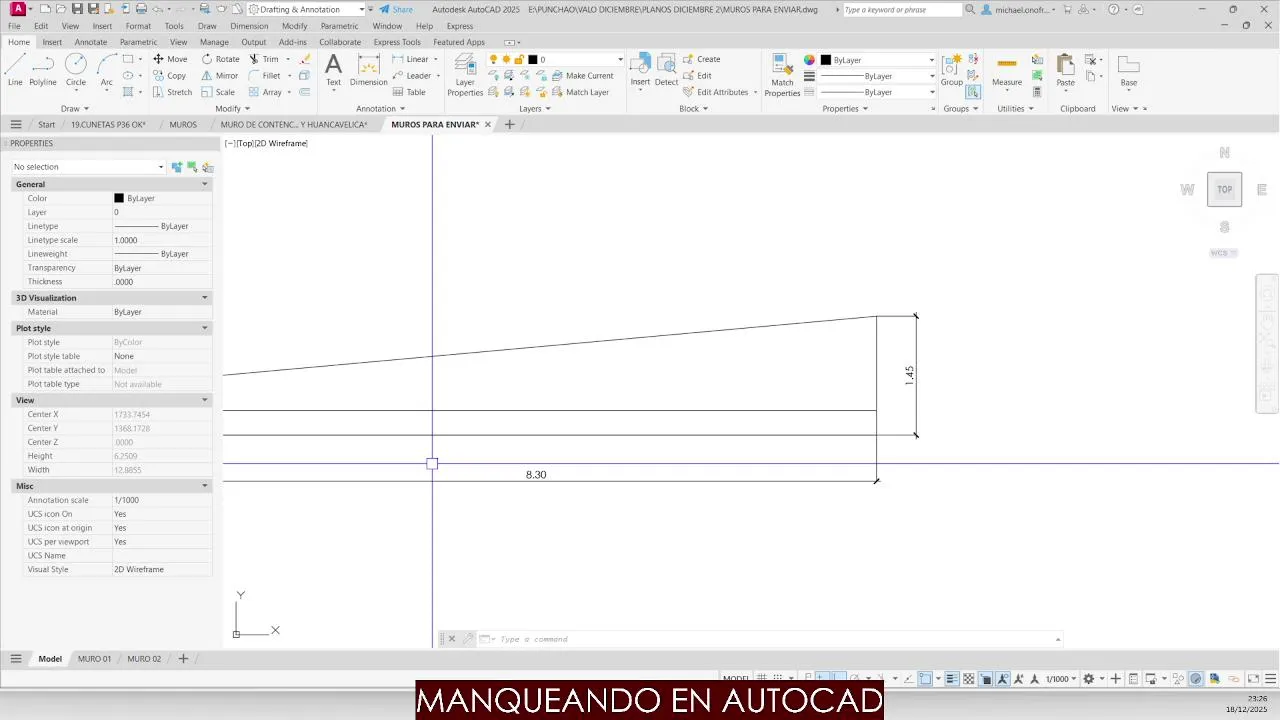Toggle transparency display in status bar
The image size is (1280, 720).
pos(969,679)
